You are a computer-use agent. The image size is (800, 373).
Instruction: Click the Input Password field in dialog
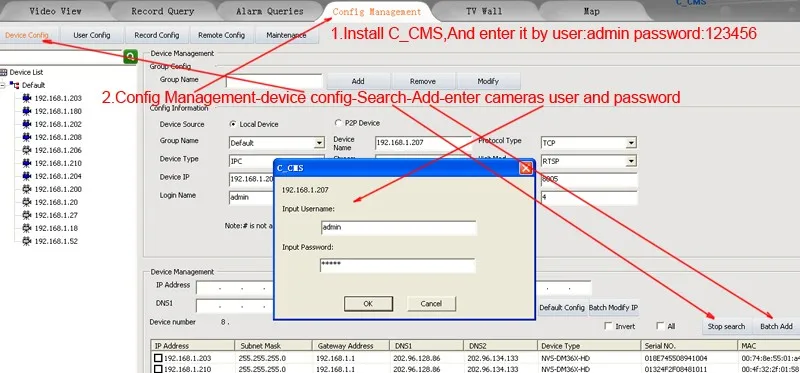pos(397,265)
